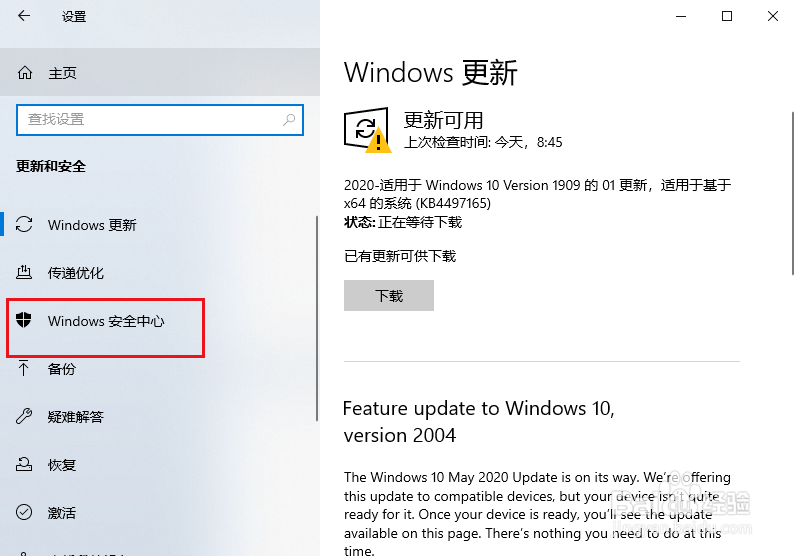Screen dimensions: 796x556
Task: Click the 恢复 recovery icon
Action: (x=24, y=464)
